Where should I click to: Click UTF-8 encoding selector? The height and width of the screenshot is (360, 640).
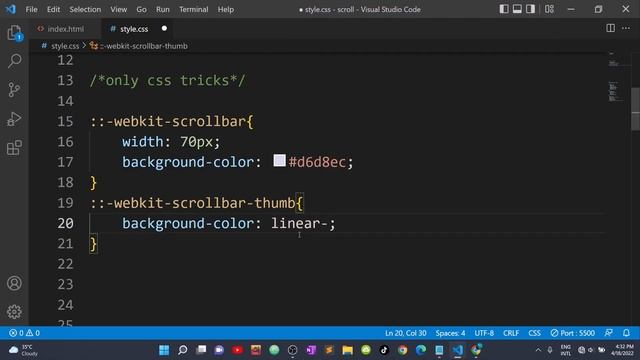click(x=484, y=333)
